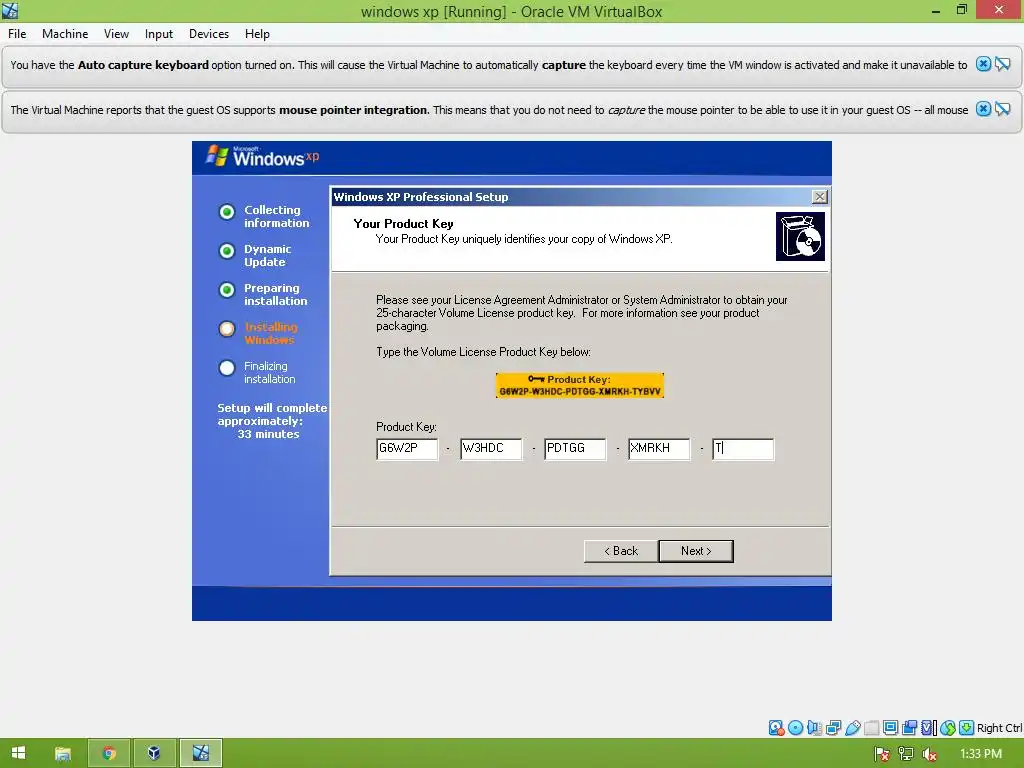Click the Right Ctrl host key label
The height and width of the screenshot is (768, 1024).
click(999, 728)
